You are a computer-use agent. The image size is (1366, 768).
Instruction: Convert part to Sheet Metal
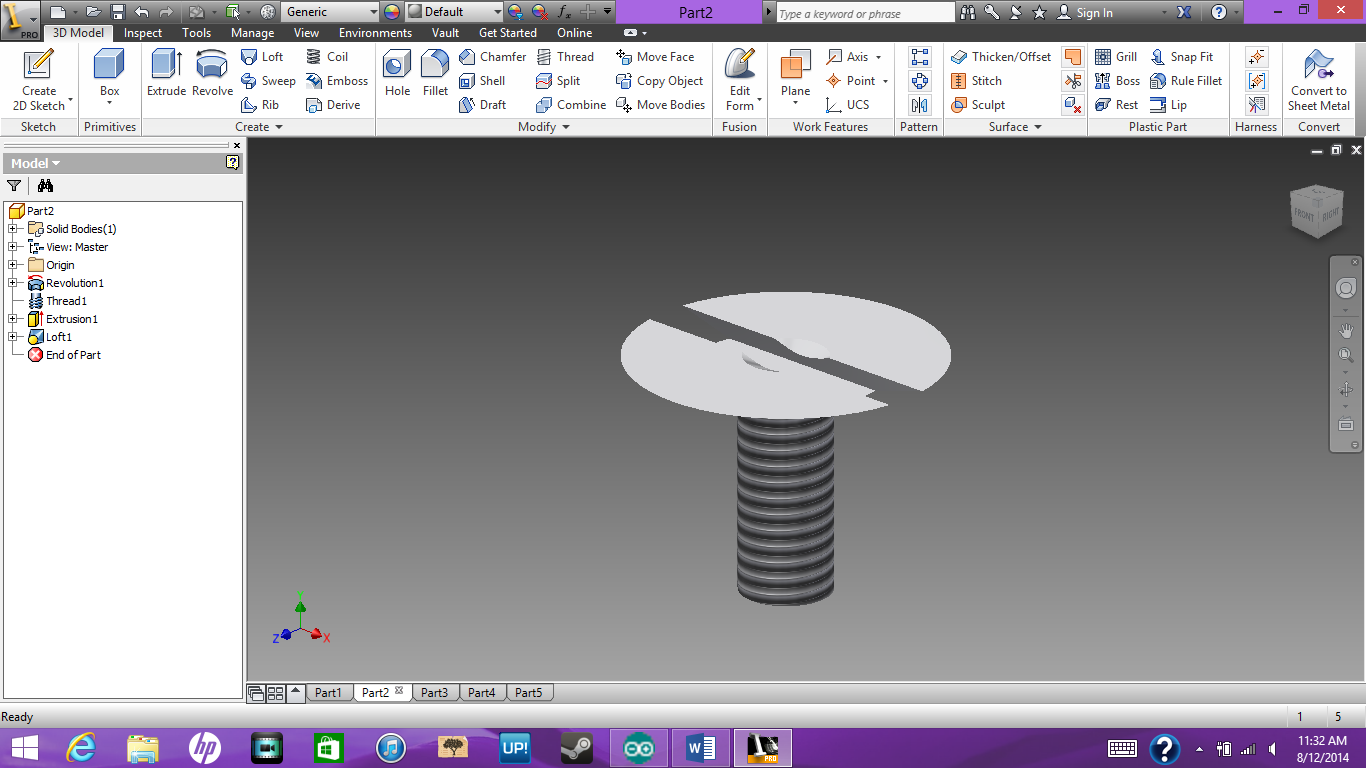1319,80
